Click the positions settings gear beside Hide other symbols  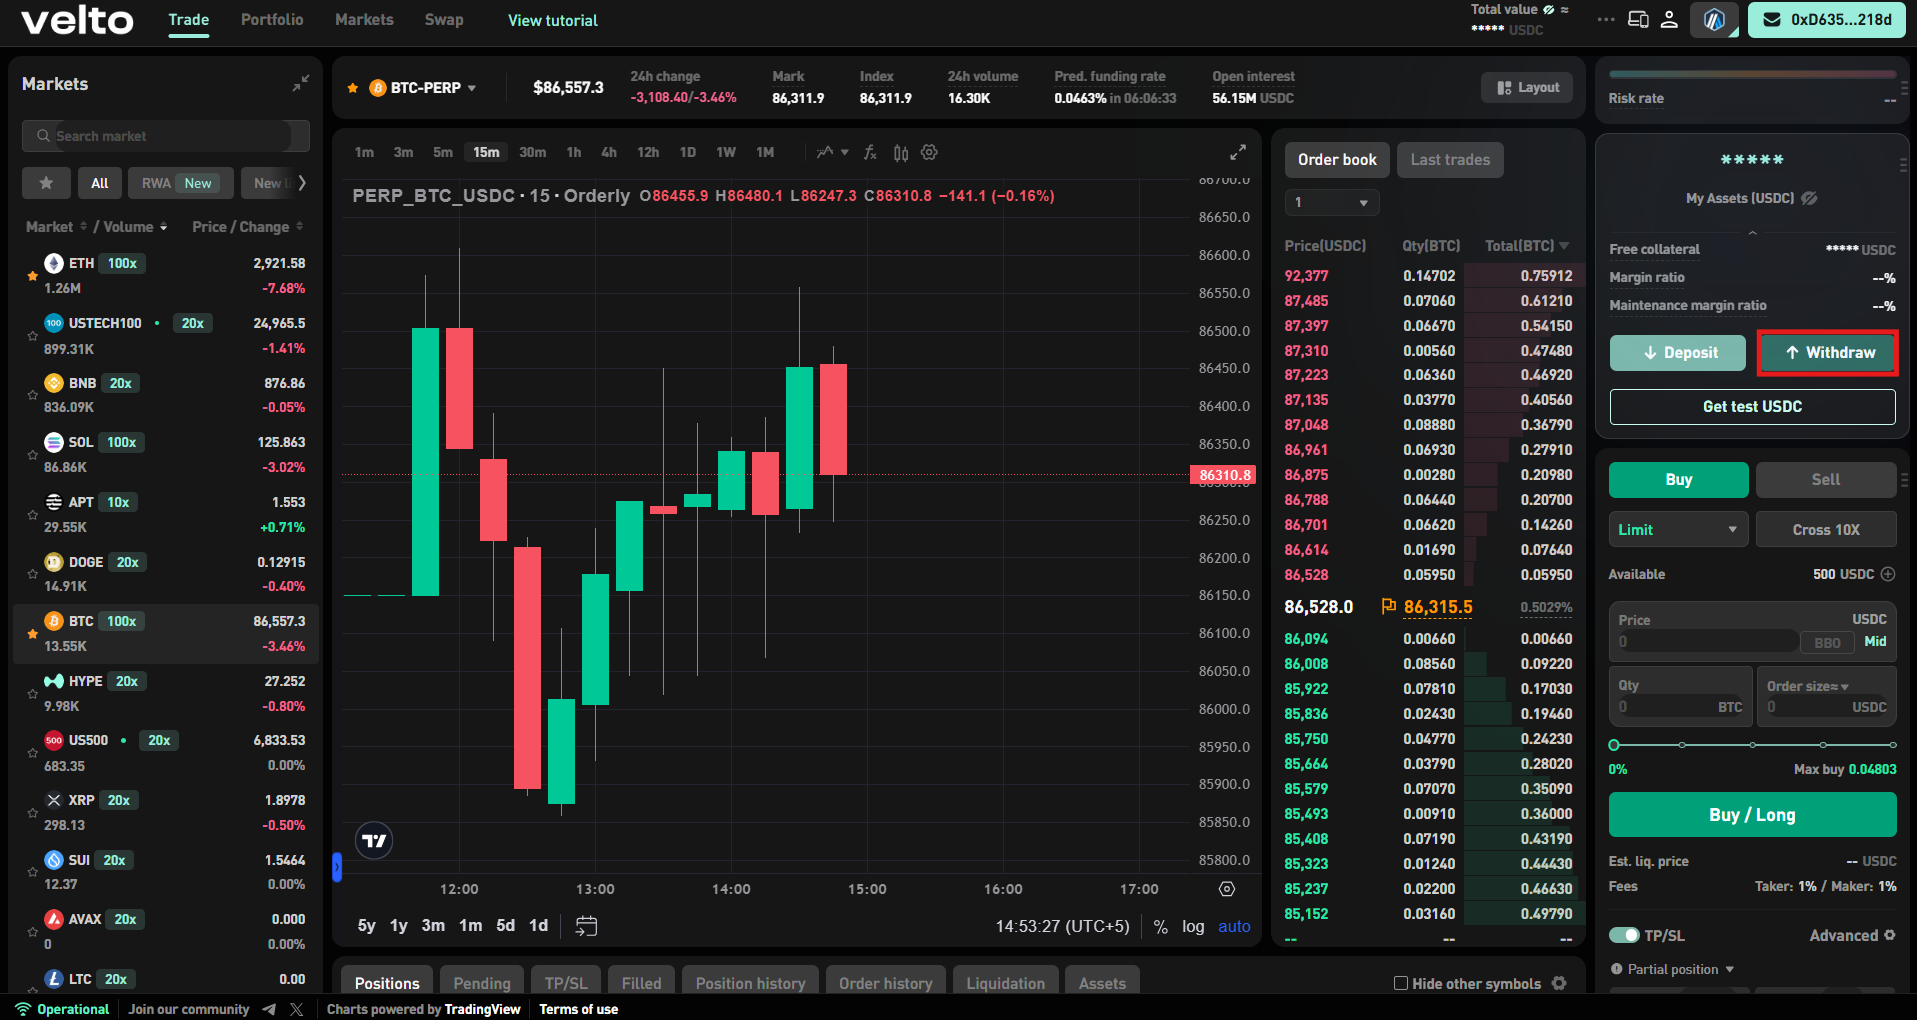[x=1559, y=983]
